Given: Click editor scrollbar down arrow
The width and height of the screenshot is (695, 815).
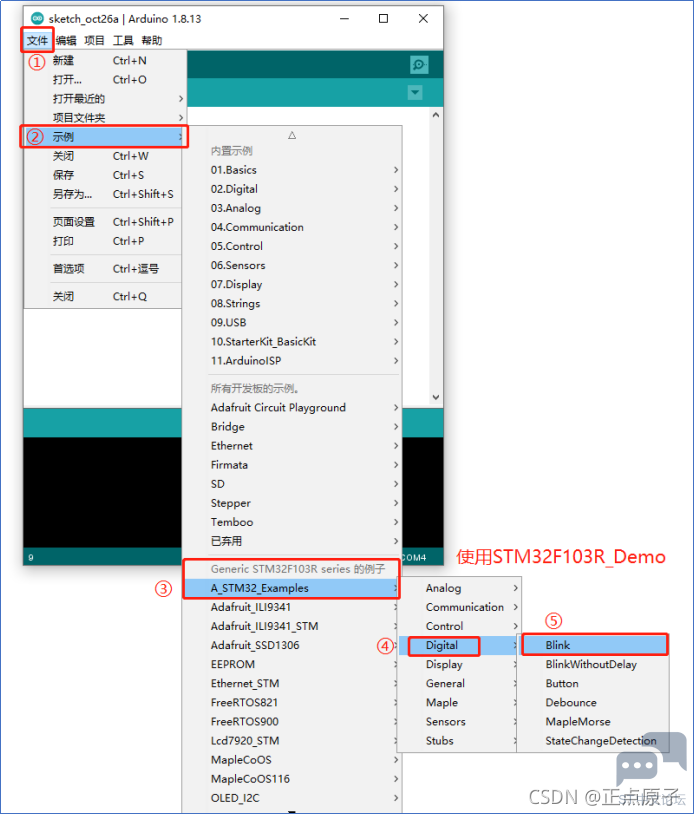Looking at the screenshot, I should tap(436, 398).
